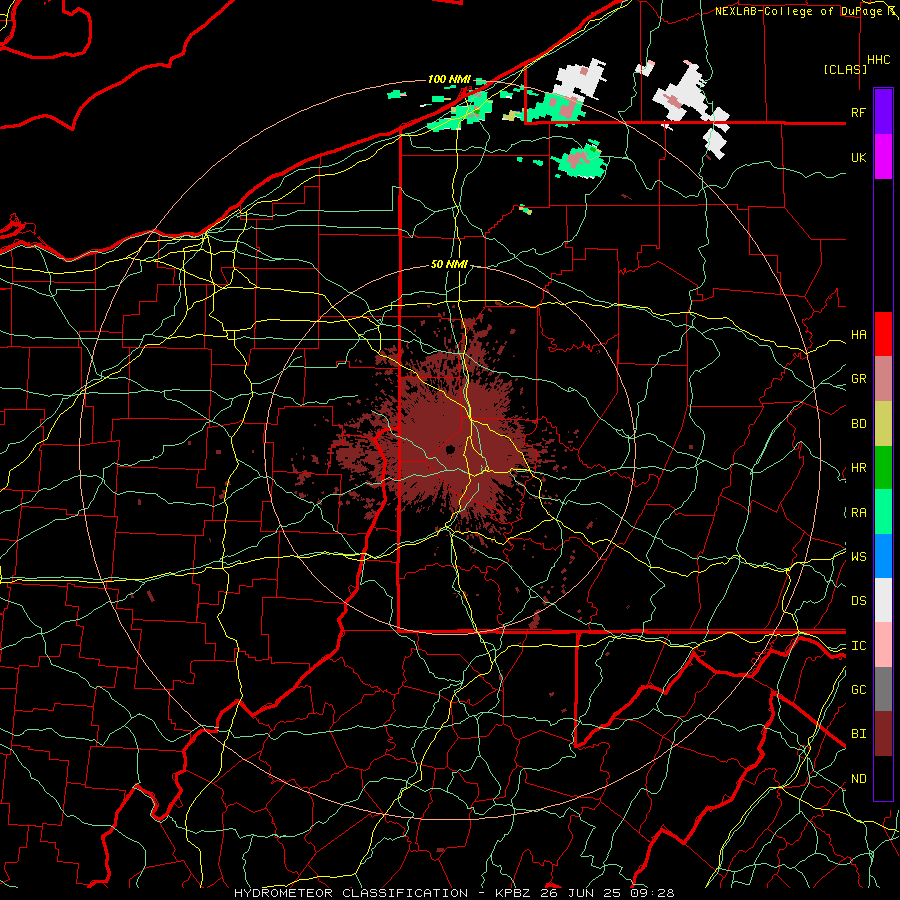Screen dimensions: 900x900
Task: Click the RA legend label
Action: click(x=858, y=513)
